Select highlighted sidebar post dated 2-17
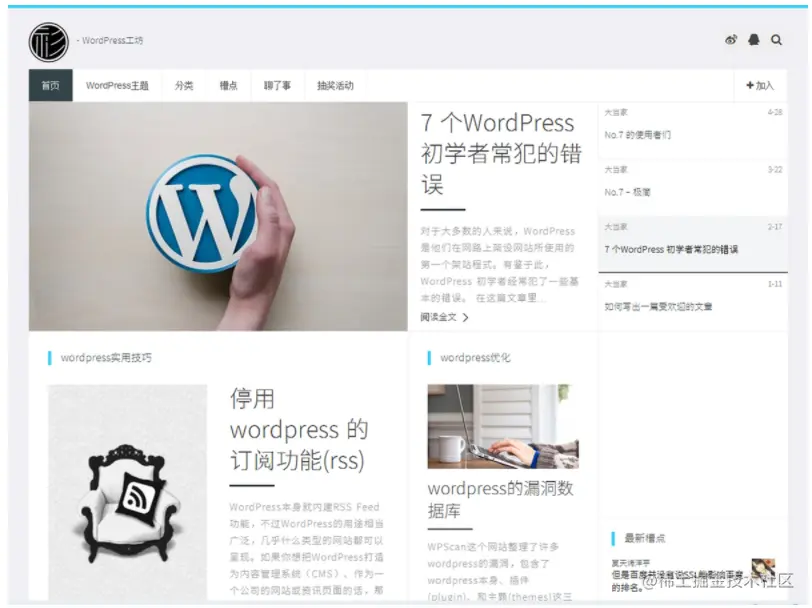 pyautogui.click(x=693, y=244)
